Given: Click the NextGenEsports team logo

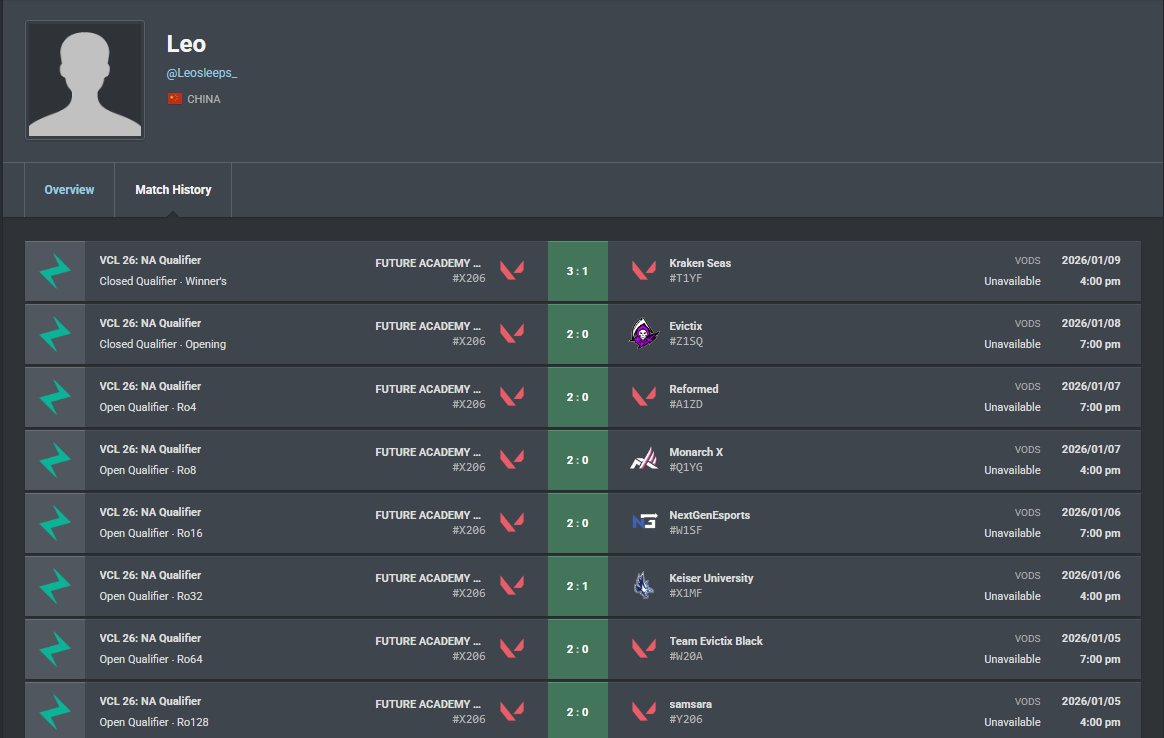Looking at the screenshot, I should (644, 522).
